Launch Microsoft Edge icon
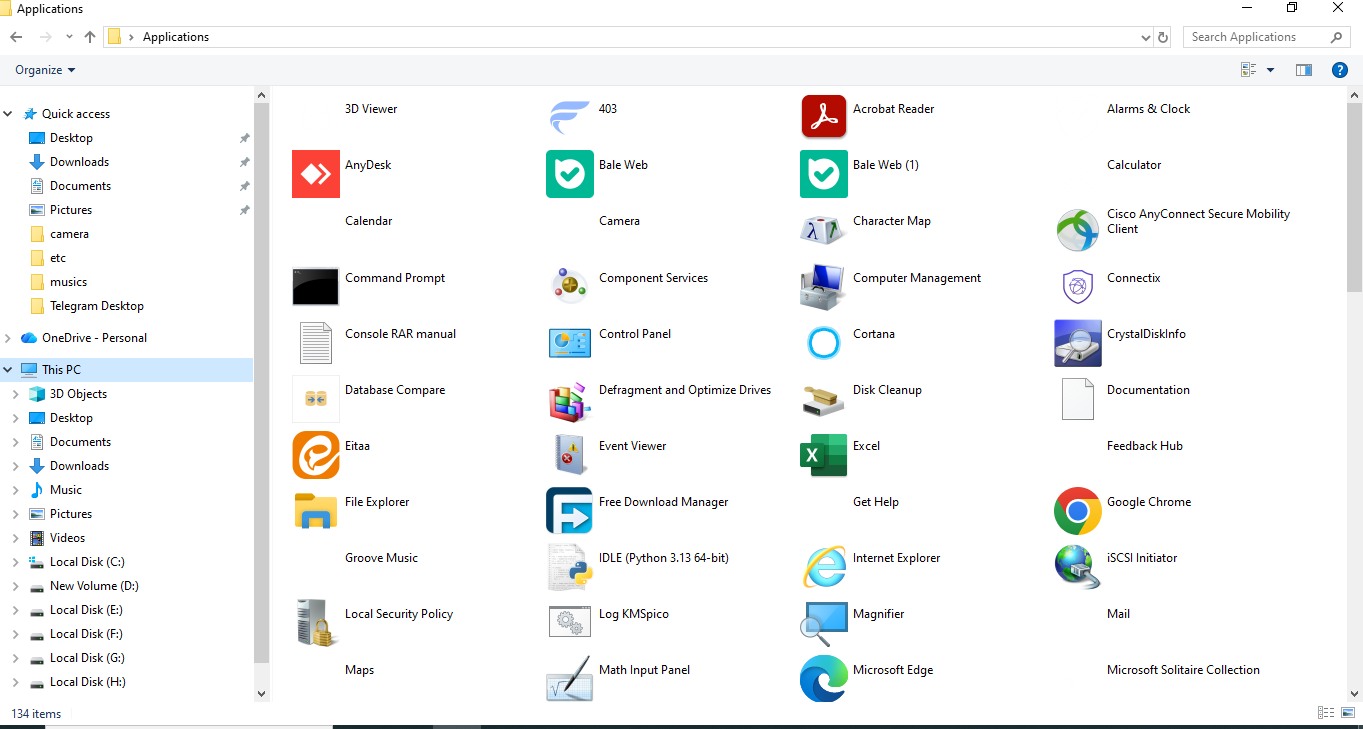 824,679
